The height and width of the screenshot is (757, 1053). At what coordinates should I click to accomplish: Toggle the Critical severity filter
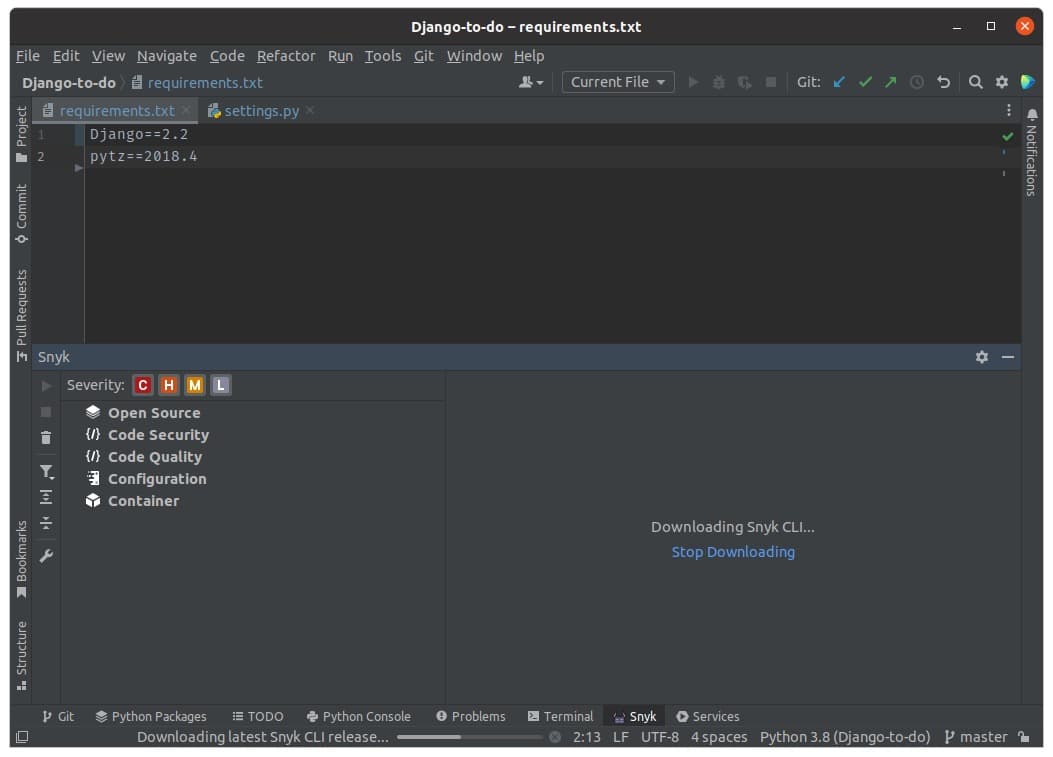[142, 385]
